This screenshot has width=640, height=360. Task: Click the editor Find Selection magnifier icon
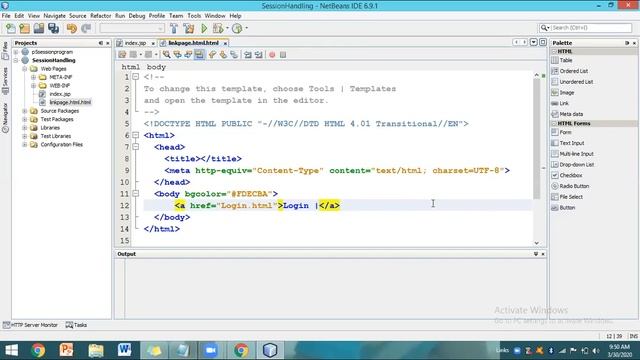167,55
